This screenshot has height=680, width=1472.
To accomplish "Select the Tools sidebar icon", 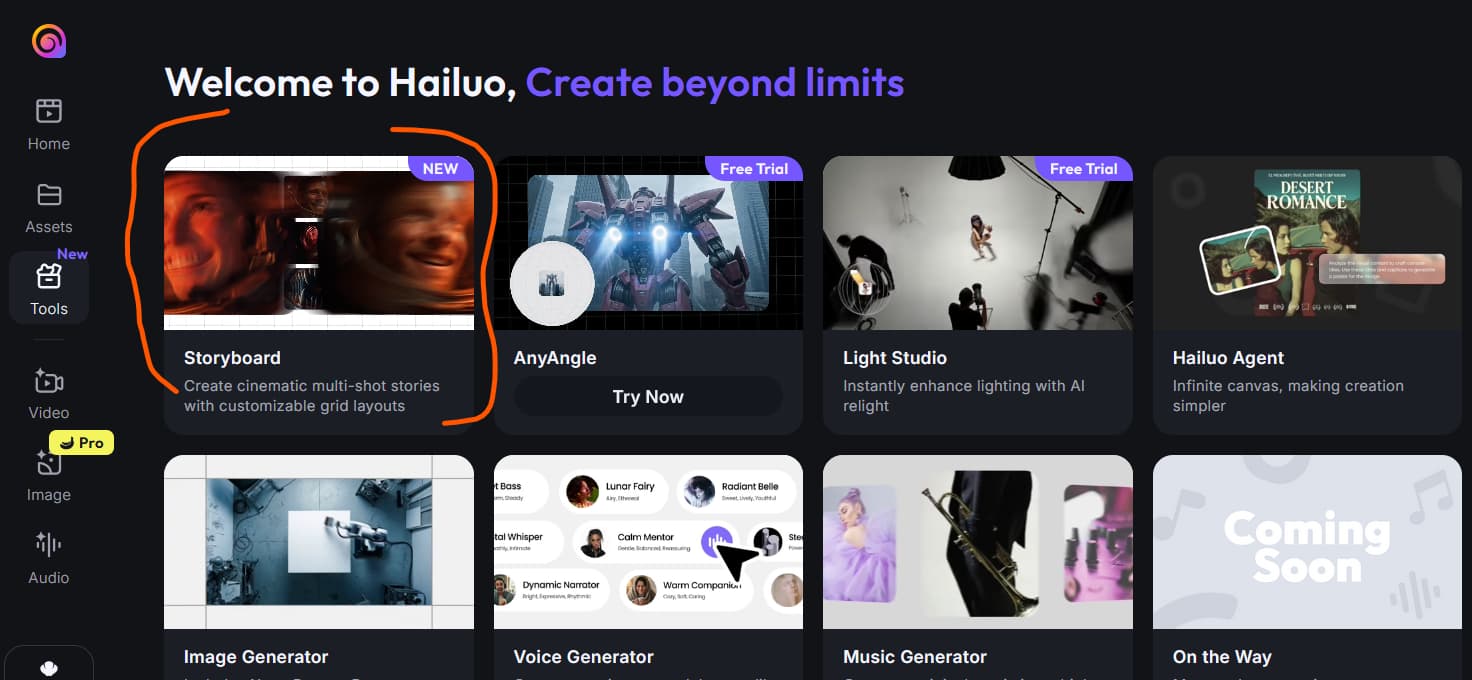I will coord(48,277).
